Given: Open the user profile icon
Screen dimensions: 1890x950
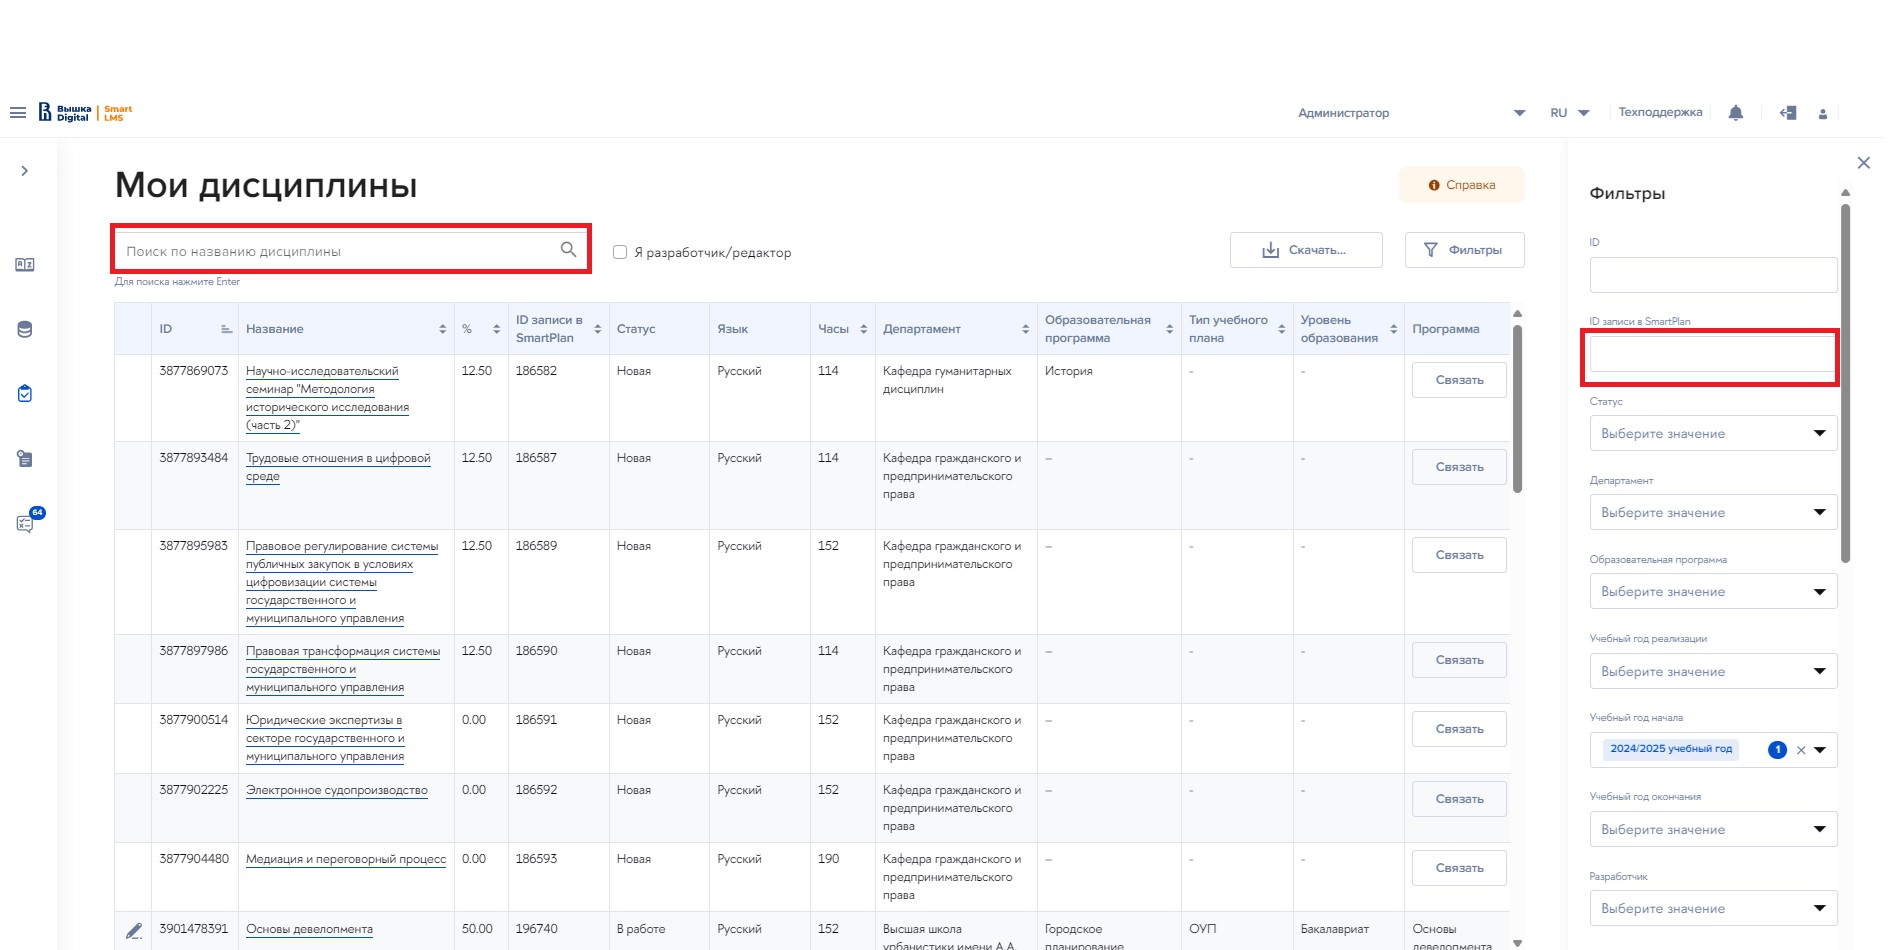Looking at the screenshot, I should coord(1823,114).
